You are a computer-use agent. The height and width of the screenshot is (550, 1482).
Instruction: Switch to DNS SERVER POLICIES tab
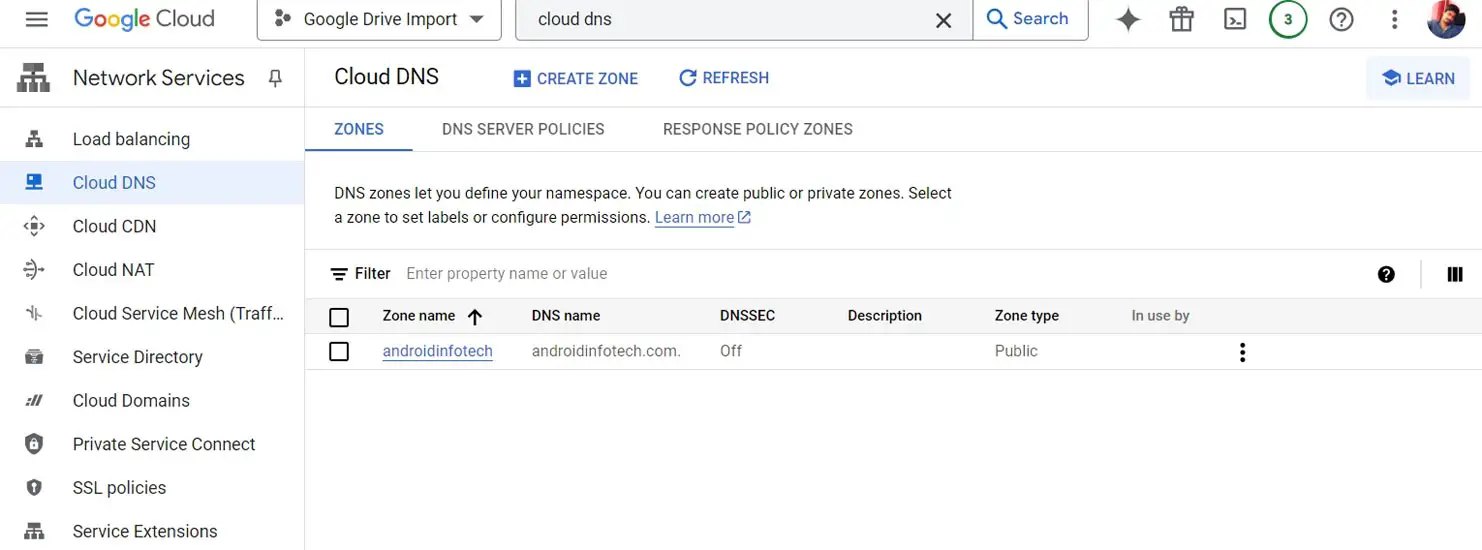(523, 129)
